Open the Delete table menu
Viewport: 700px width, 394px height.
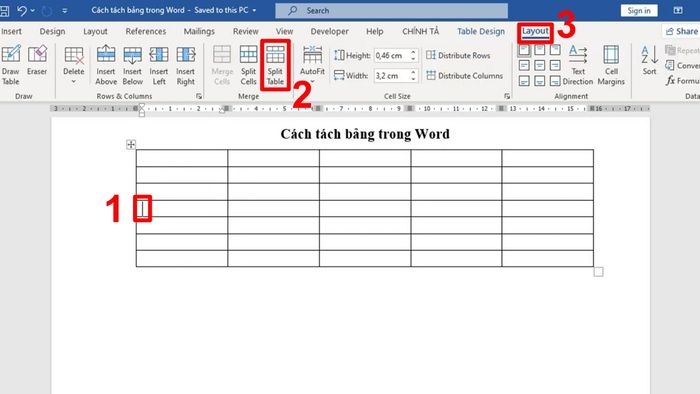pyautogui.click(x=74, y=65)
